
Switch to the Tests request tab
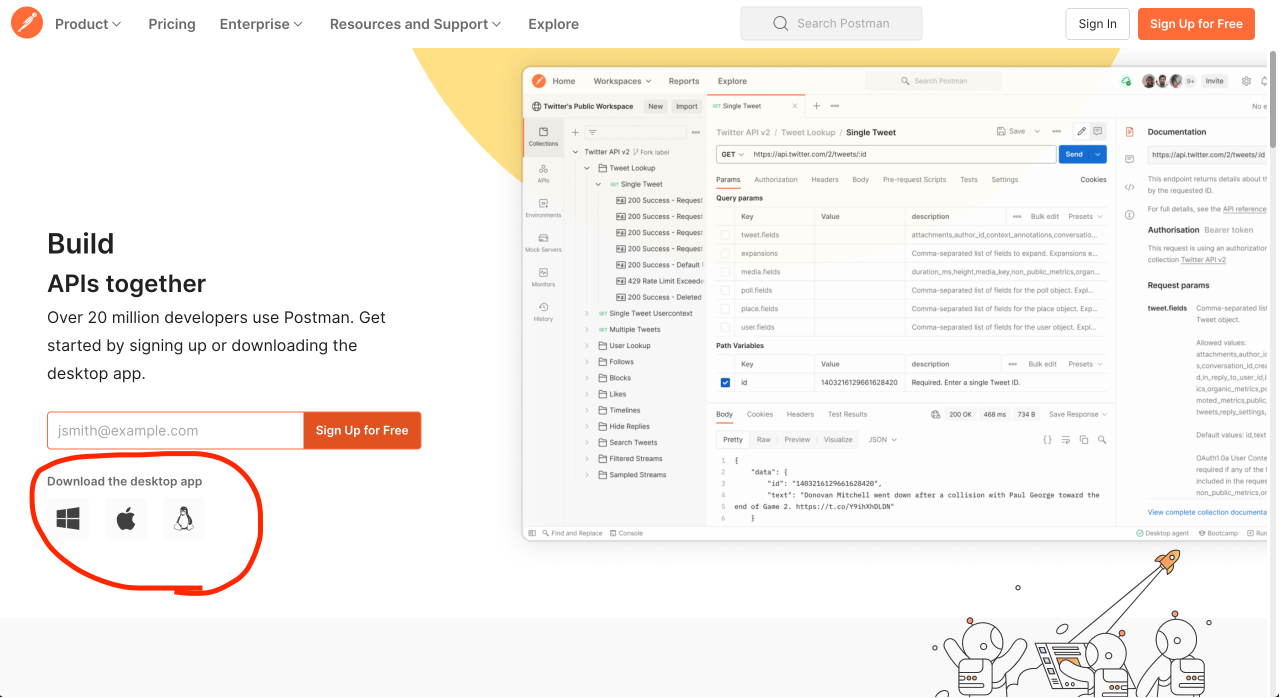tap(969, 180)
